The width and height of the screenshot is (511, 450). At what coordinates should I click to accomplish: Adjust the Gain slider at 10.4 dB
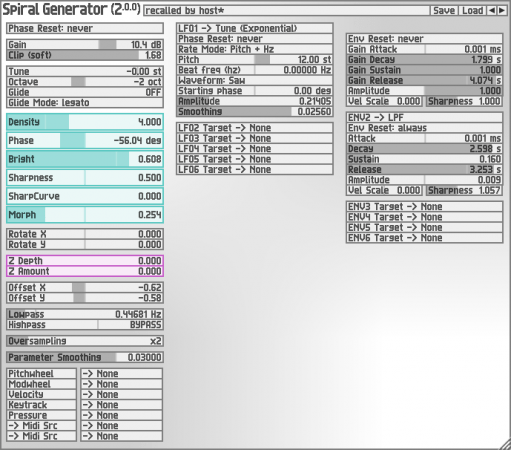(x=85, y=45)
